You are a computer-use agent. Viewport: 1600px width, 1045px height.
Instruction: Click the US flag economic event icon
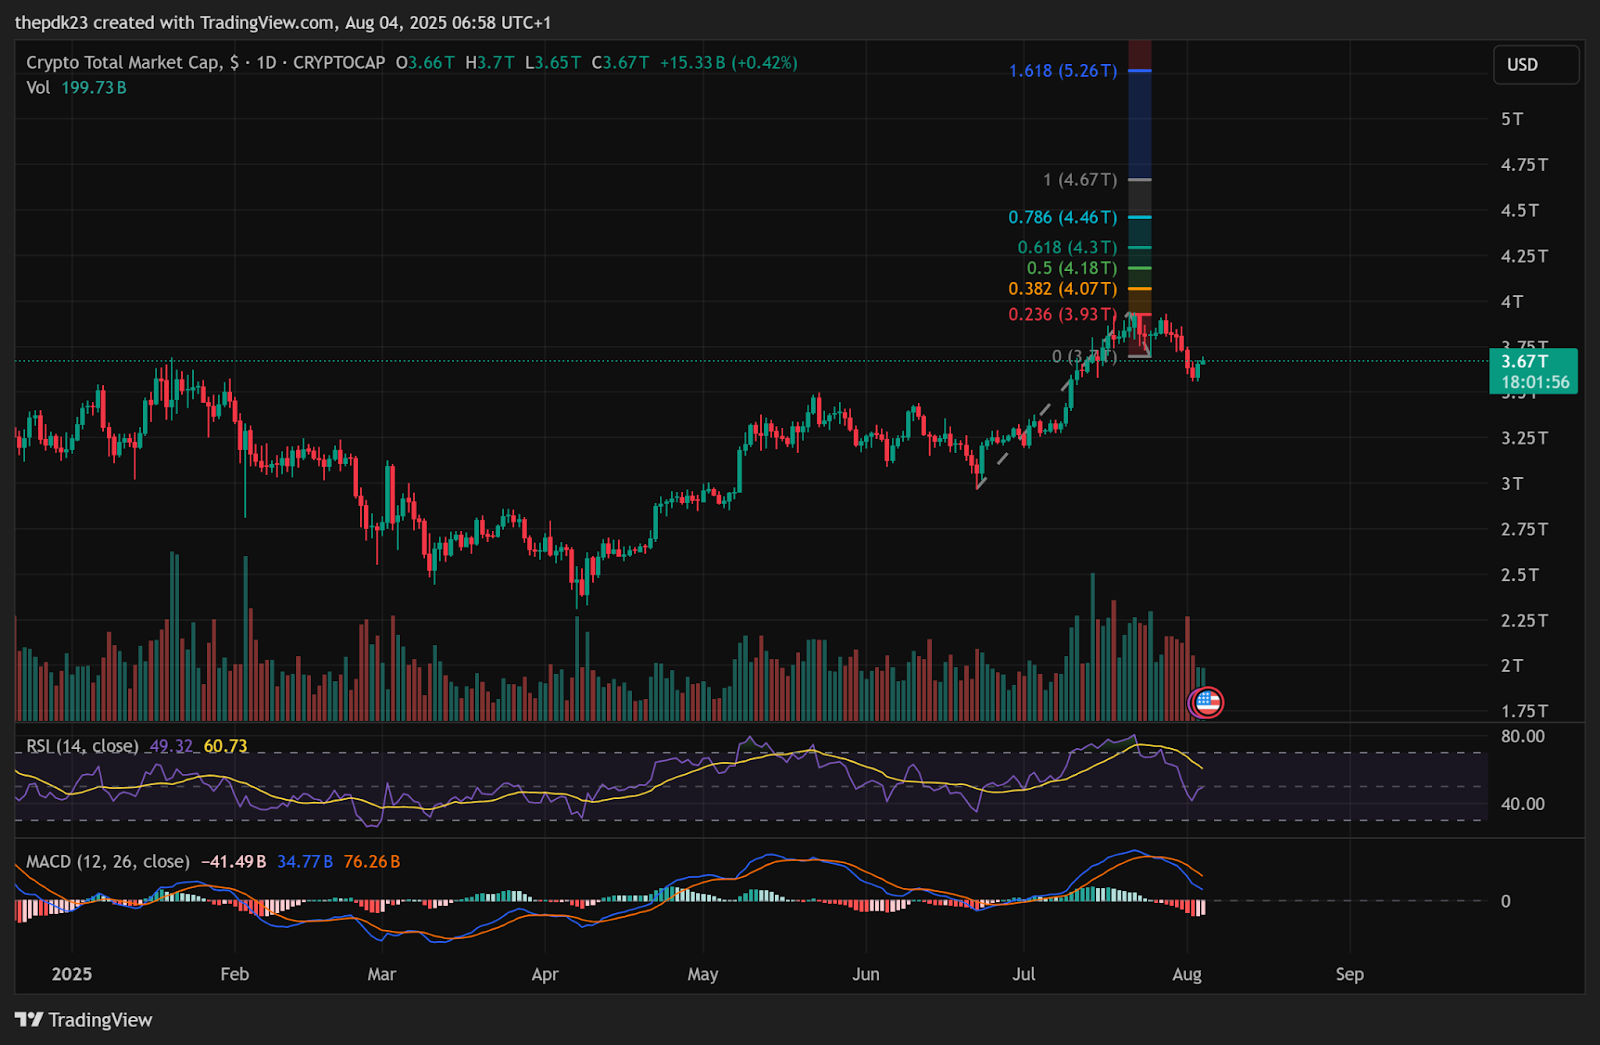click(1207, 702)
